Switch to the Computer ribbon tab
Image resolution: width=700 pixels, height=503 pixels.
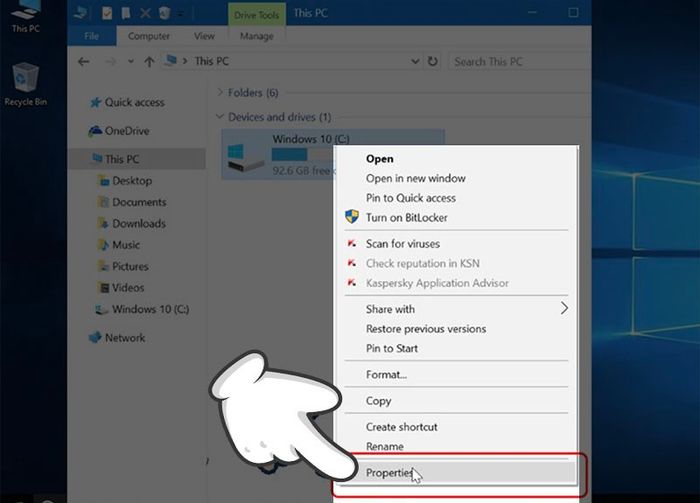click(x=149, y=36)
